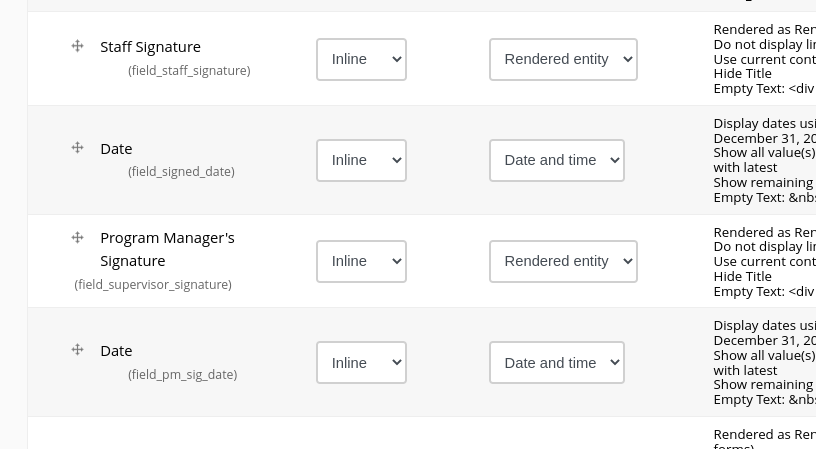Viewport: 816px width, 449px height.
Task: Open Inline dropdown for Program Manager's Signature
Action: click(x=361, y=261)
